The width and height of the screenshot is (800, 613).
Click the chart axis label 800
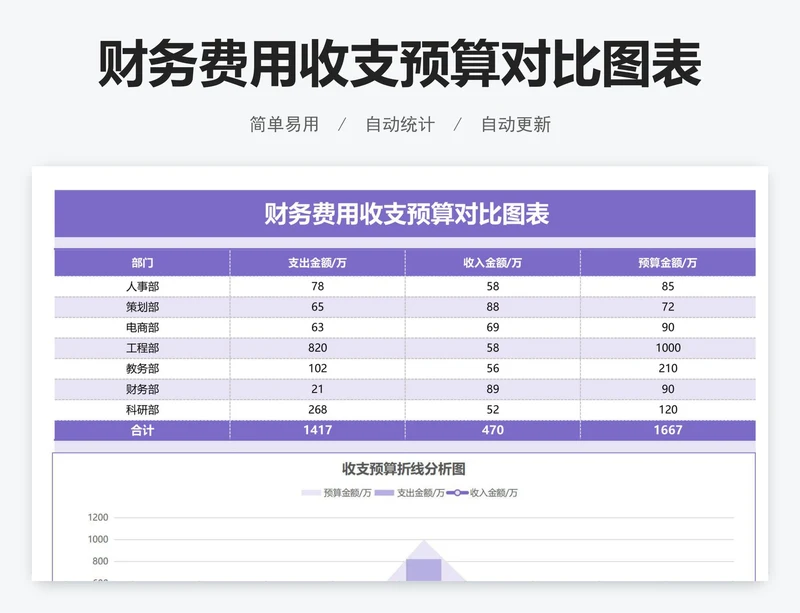coord(100,561)
